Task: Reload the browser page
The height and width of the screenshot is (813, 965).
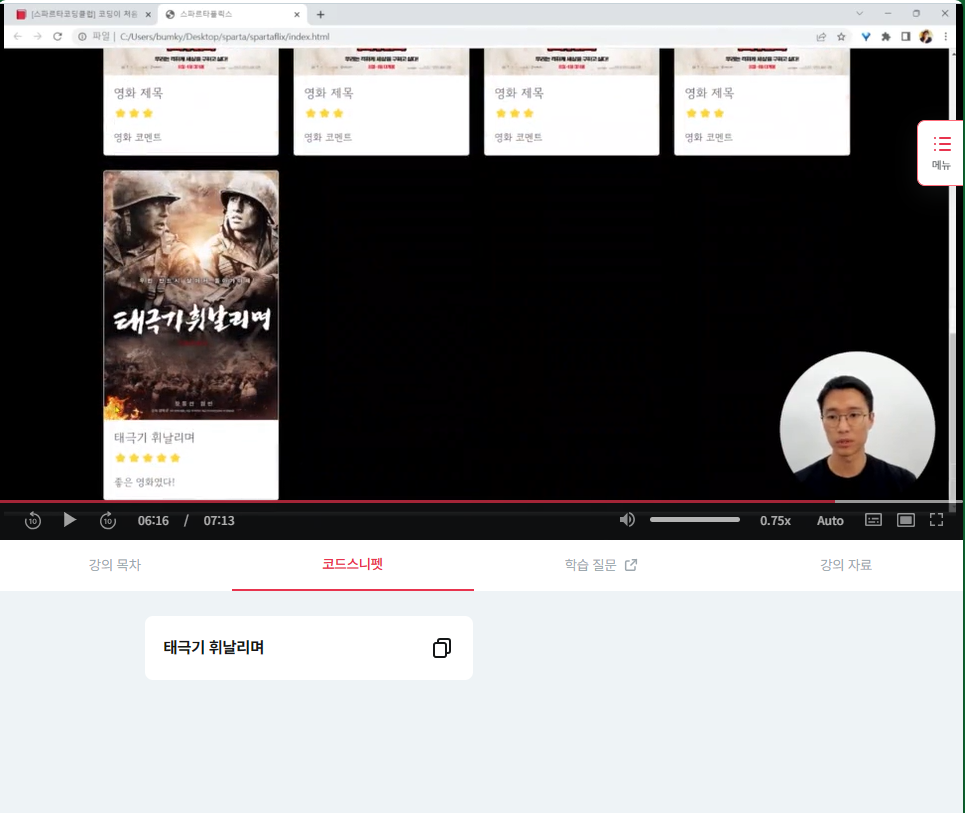Action: click(57, 36)
